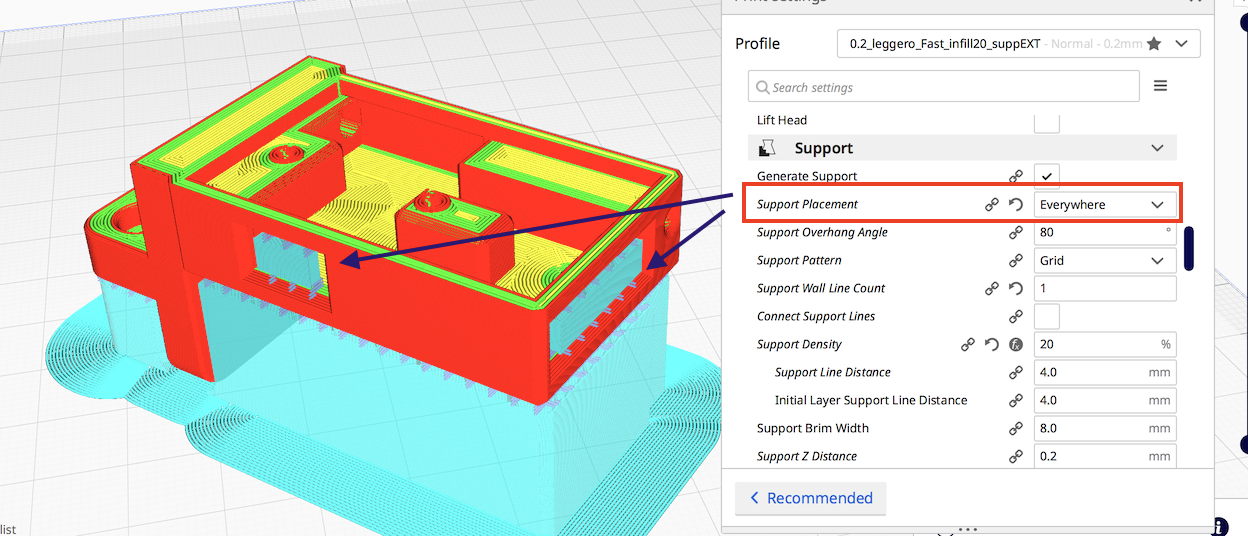Click the link icon for Support Line Distance

[x=1016, y=372]
